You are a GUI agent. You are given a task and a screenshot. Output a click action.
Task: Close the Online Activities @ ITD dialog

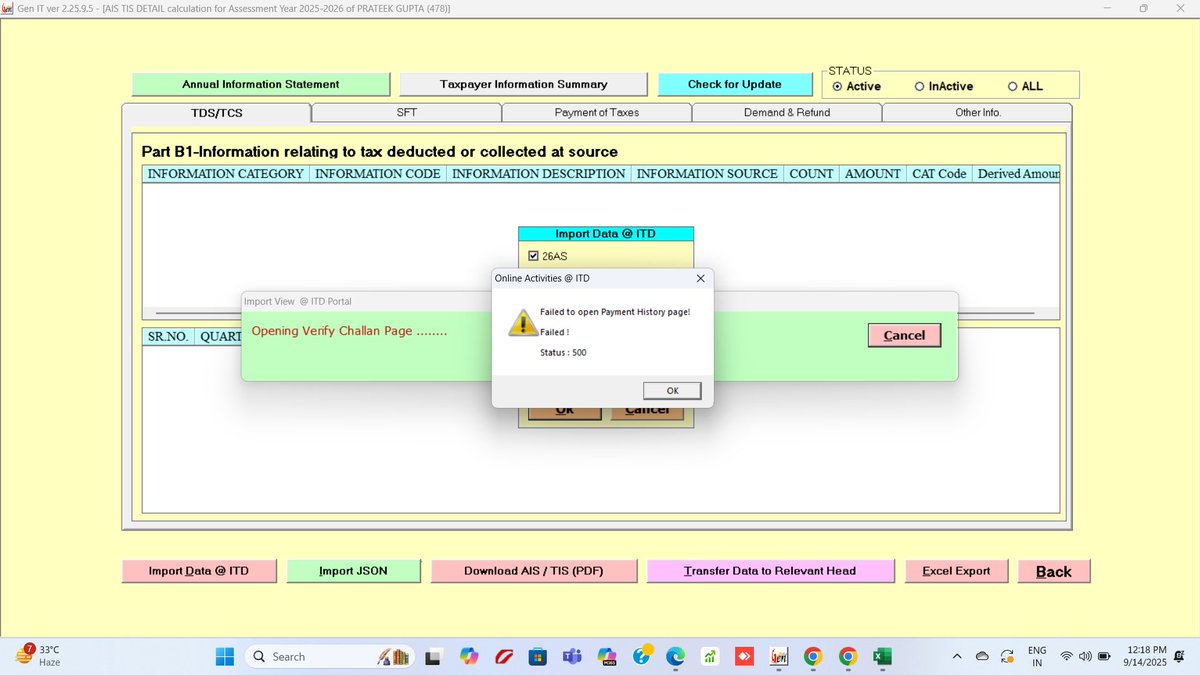pyautogui.click(x=700, y=278)
